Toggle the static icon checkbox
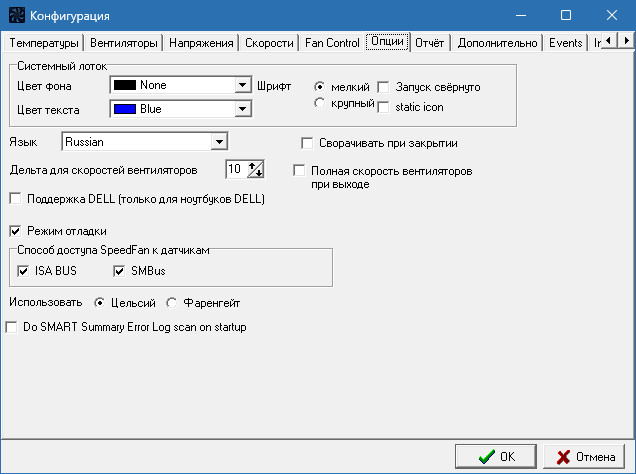636x474 pixels. pos(383,107)
